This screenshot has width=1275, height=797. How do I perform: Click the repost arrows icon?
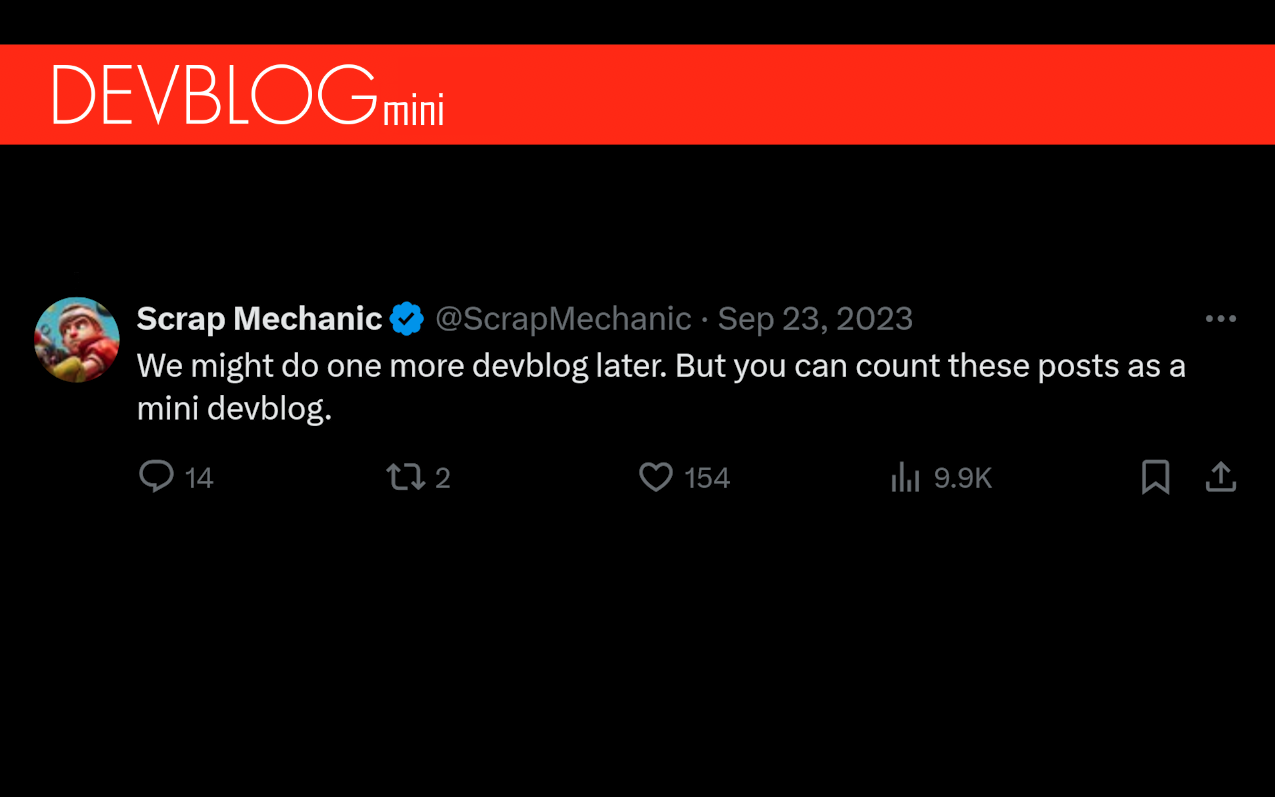[405, 477]
